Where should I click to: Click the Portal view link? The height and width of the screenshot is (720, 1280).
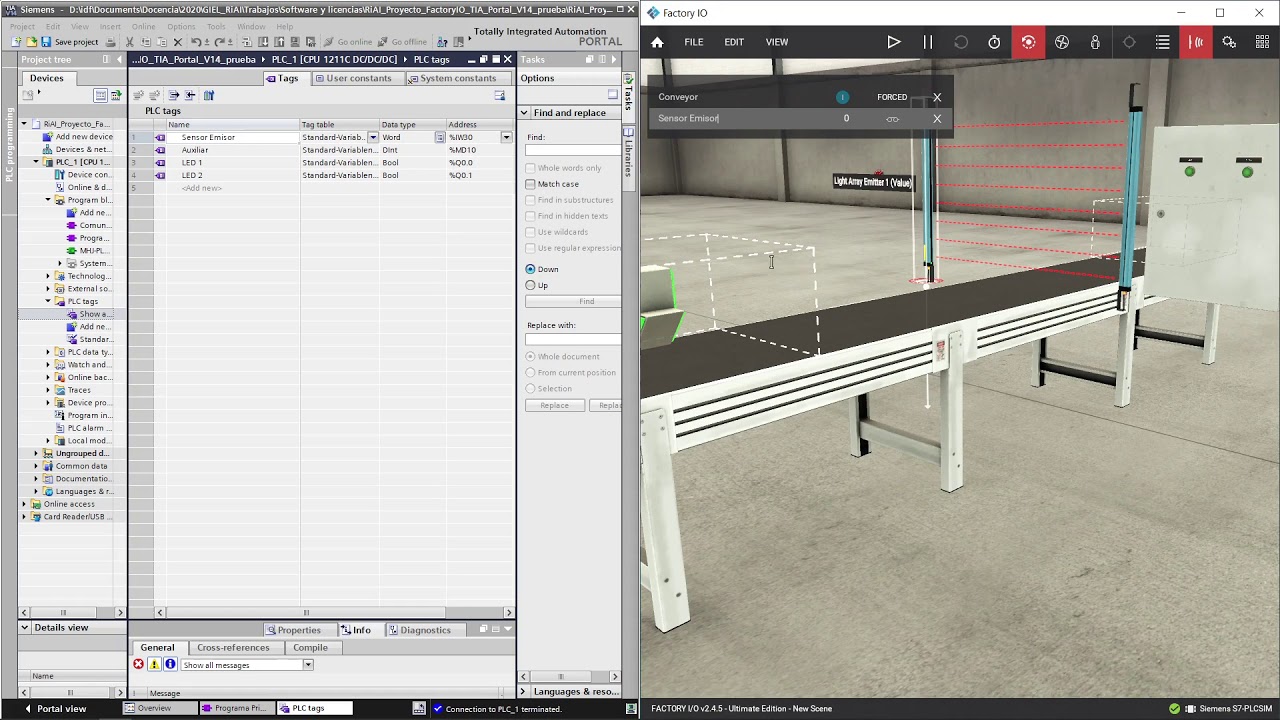[55, 708]
